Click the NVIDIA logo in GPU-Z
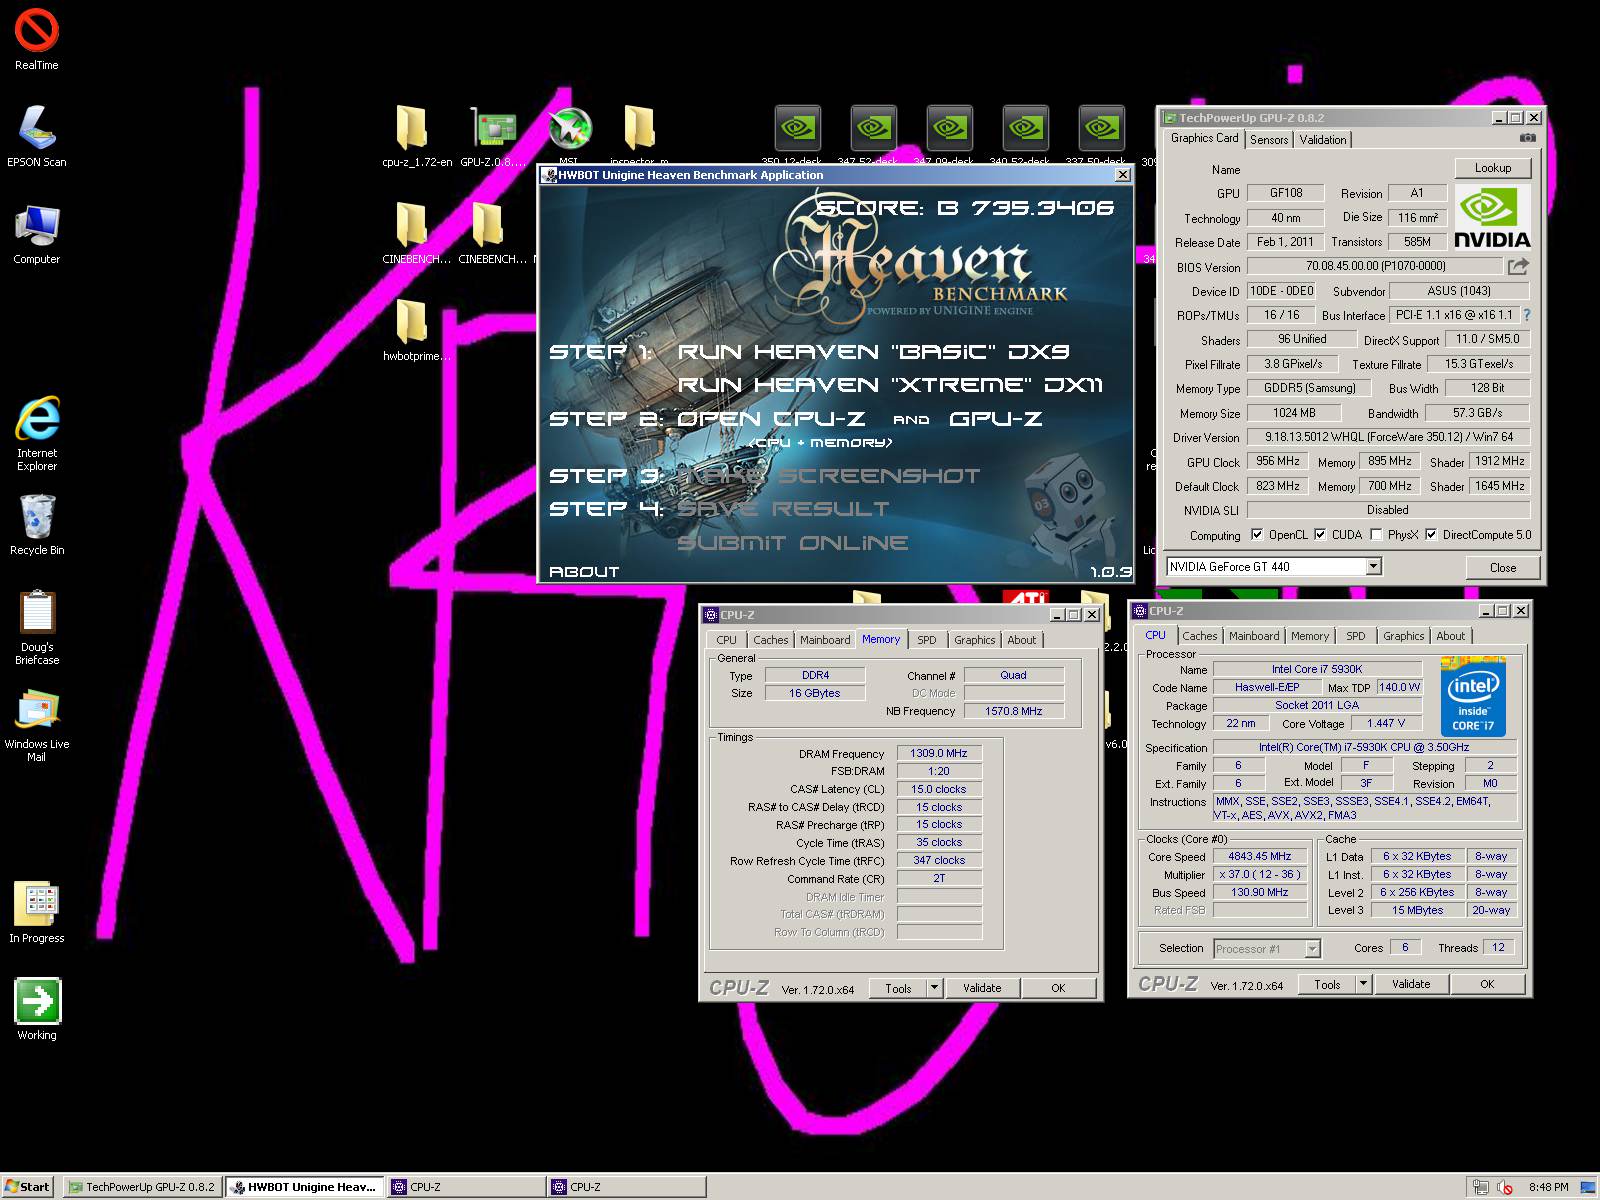The height and width of the screenshot is (1200, 1600). (1492, 217)
